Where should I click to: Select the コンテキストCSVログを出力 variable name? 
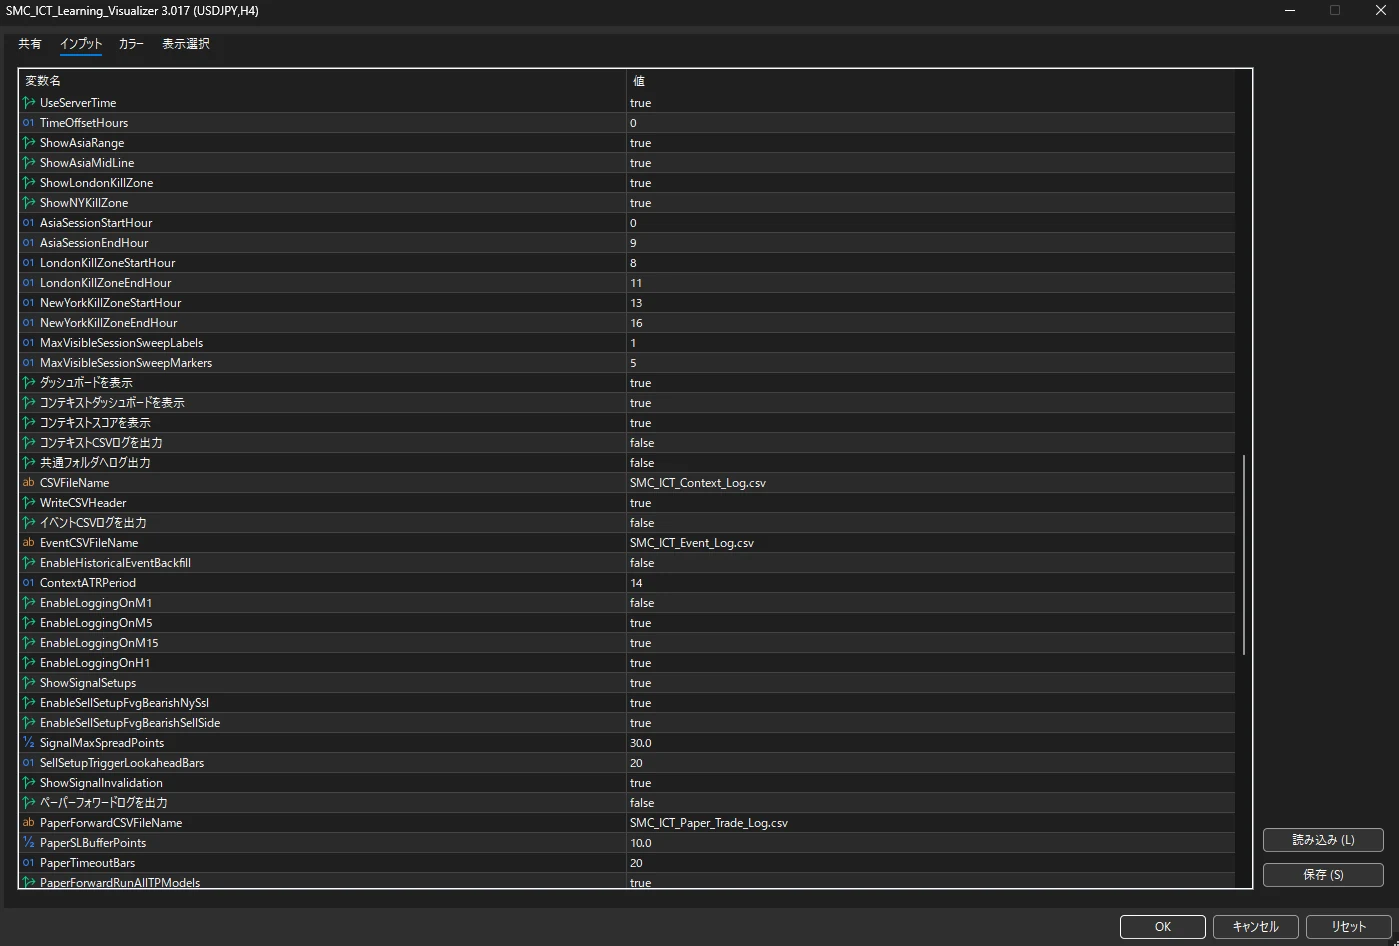tap(101, 443)
